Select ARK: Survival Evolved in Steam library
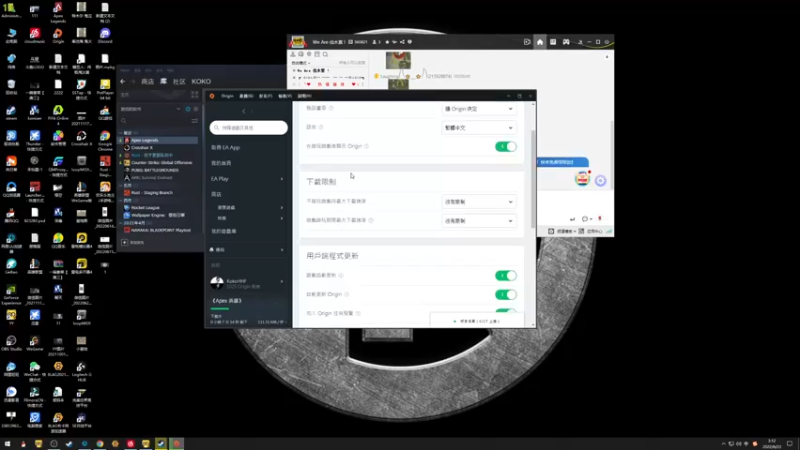The height and width of the screenshot is (450, 800). (148, 178)
